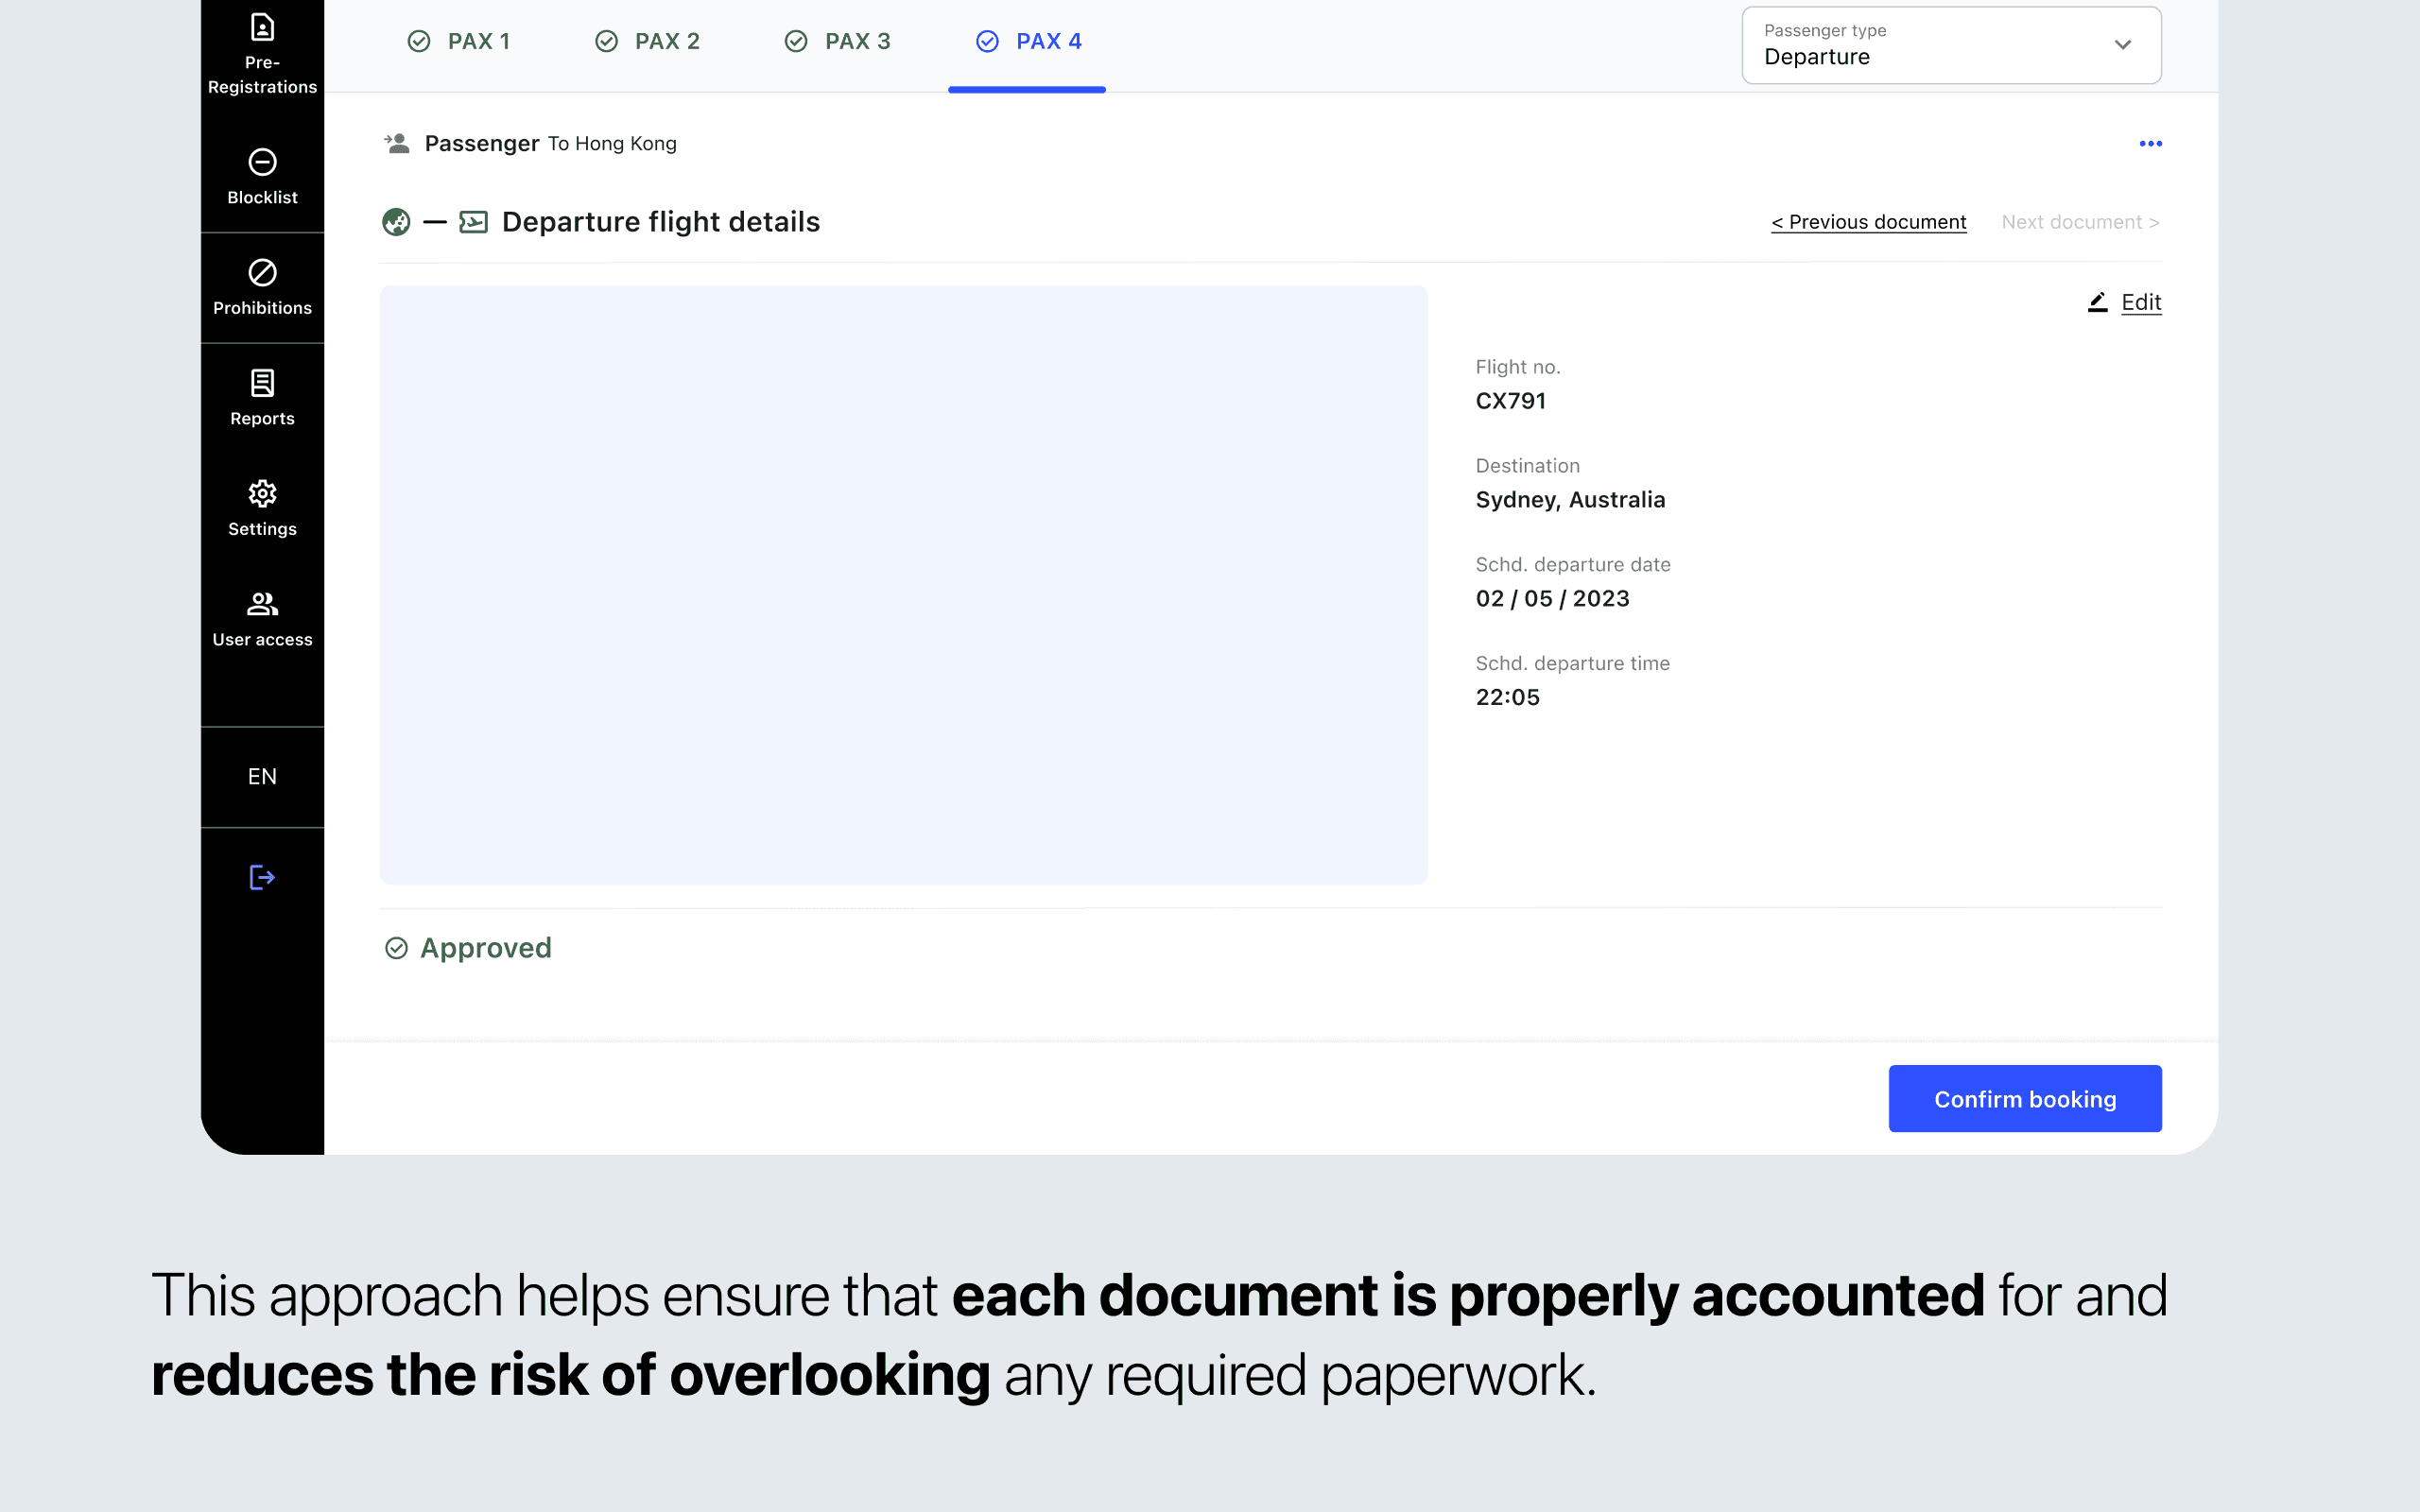Screen dimensions: 2420x1512
Task: Click the document preview area
Action: tap(903, 585)
